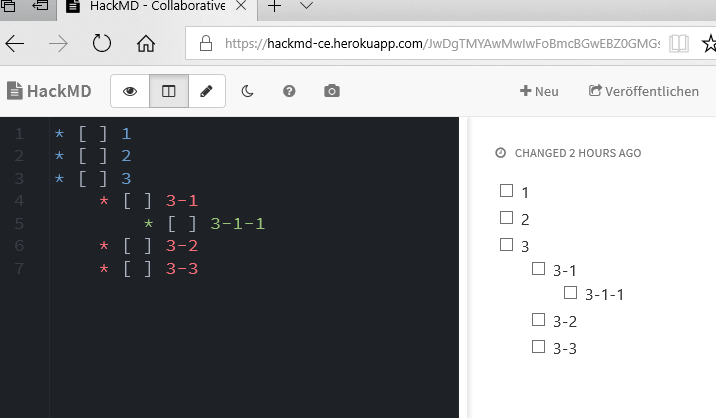Click preview label '3-1-1'
The width and height of the screenshot is (716, 418).
coord(604,295)
